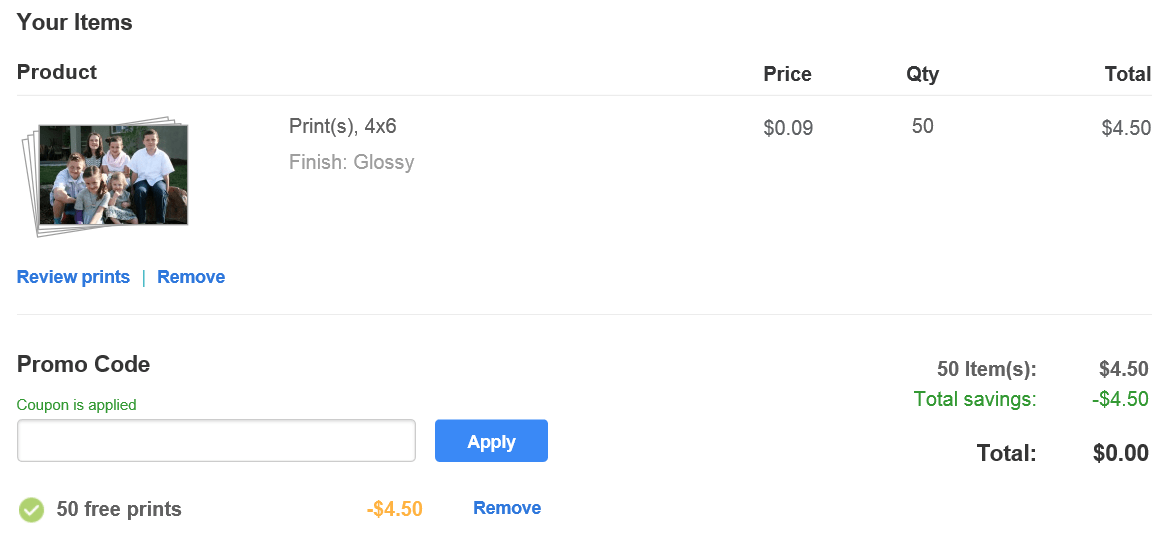Click the green coupon applied checkmark icon
Viewport: 1167px width, 555px height.
click(32, 510)
